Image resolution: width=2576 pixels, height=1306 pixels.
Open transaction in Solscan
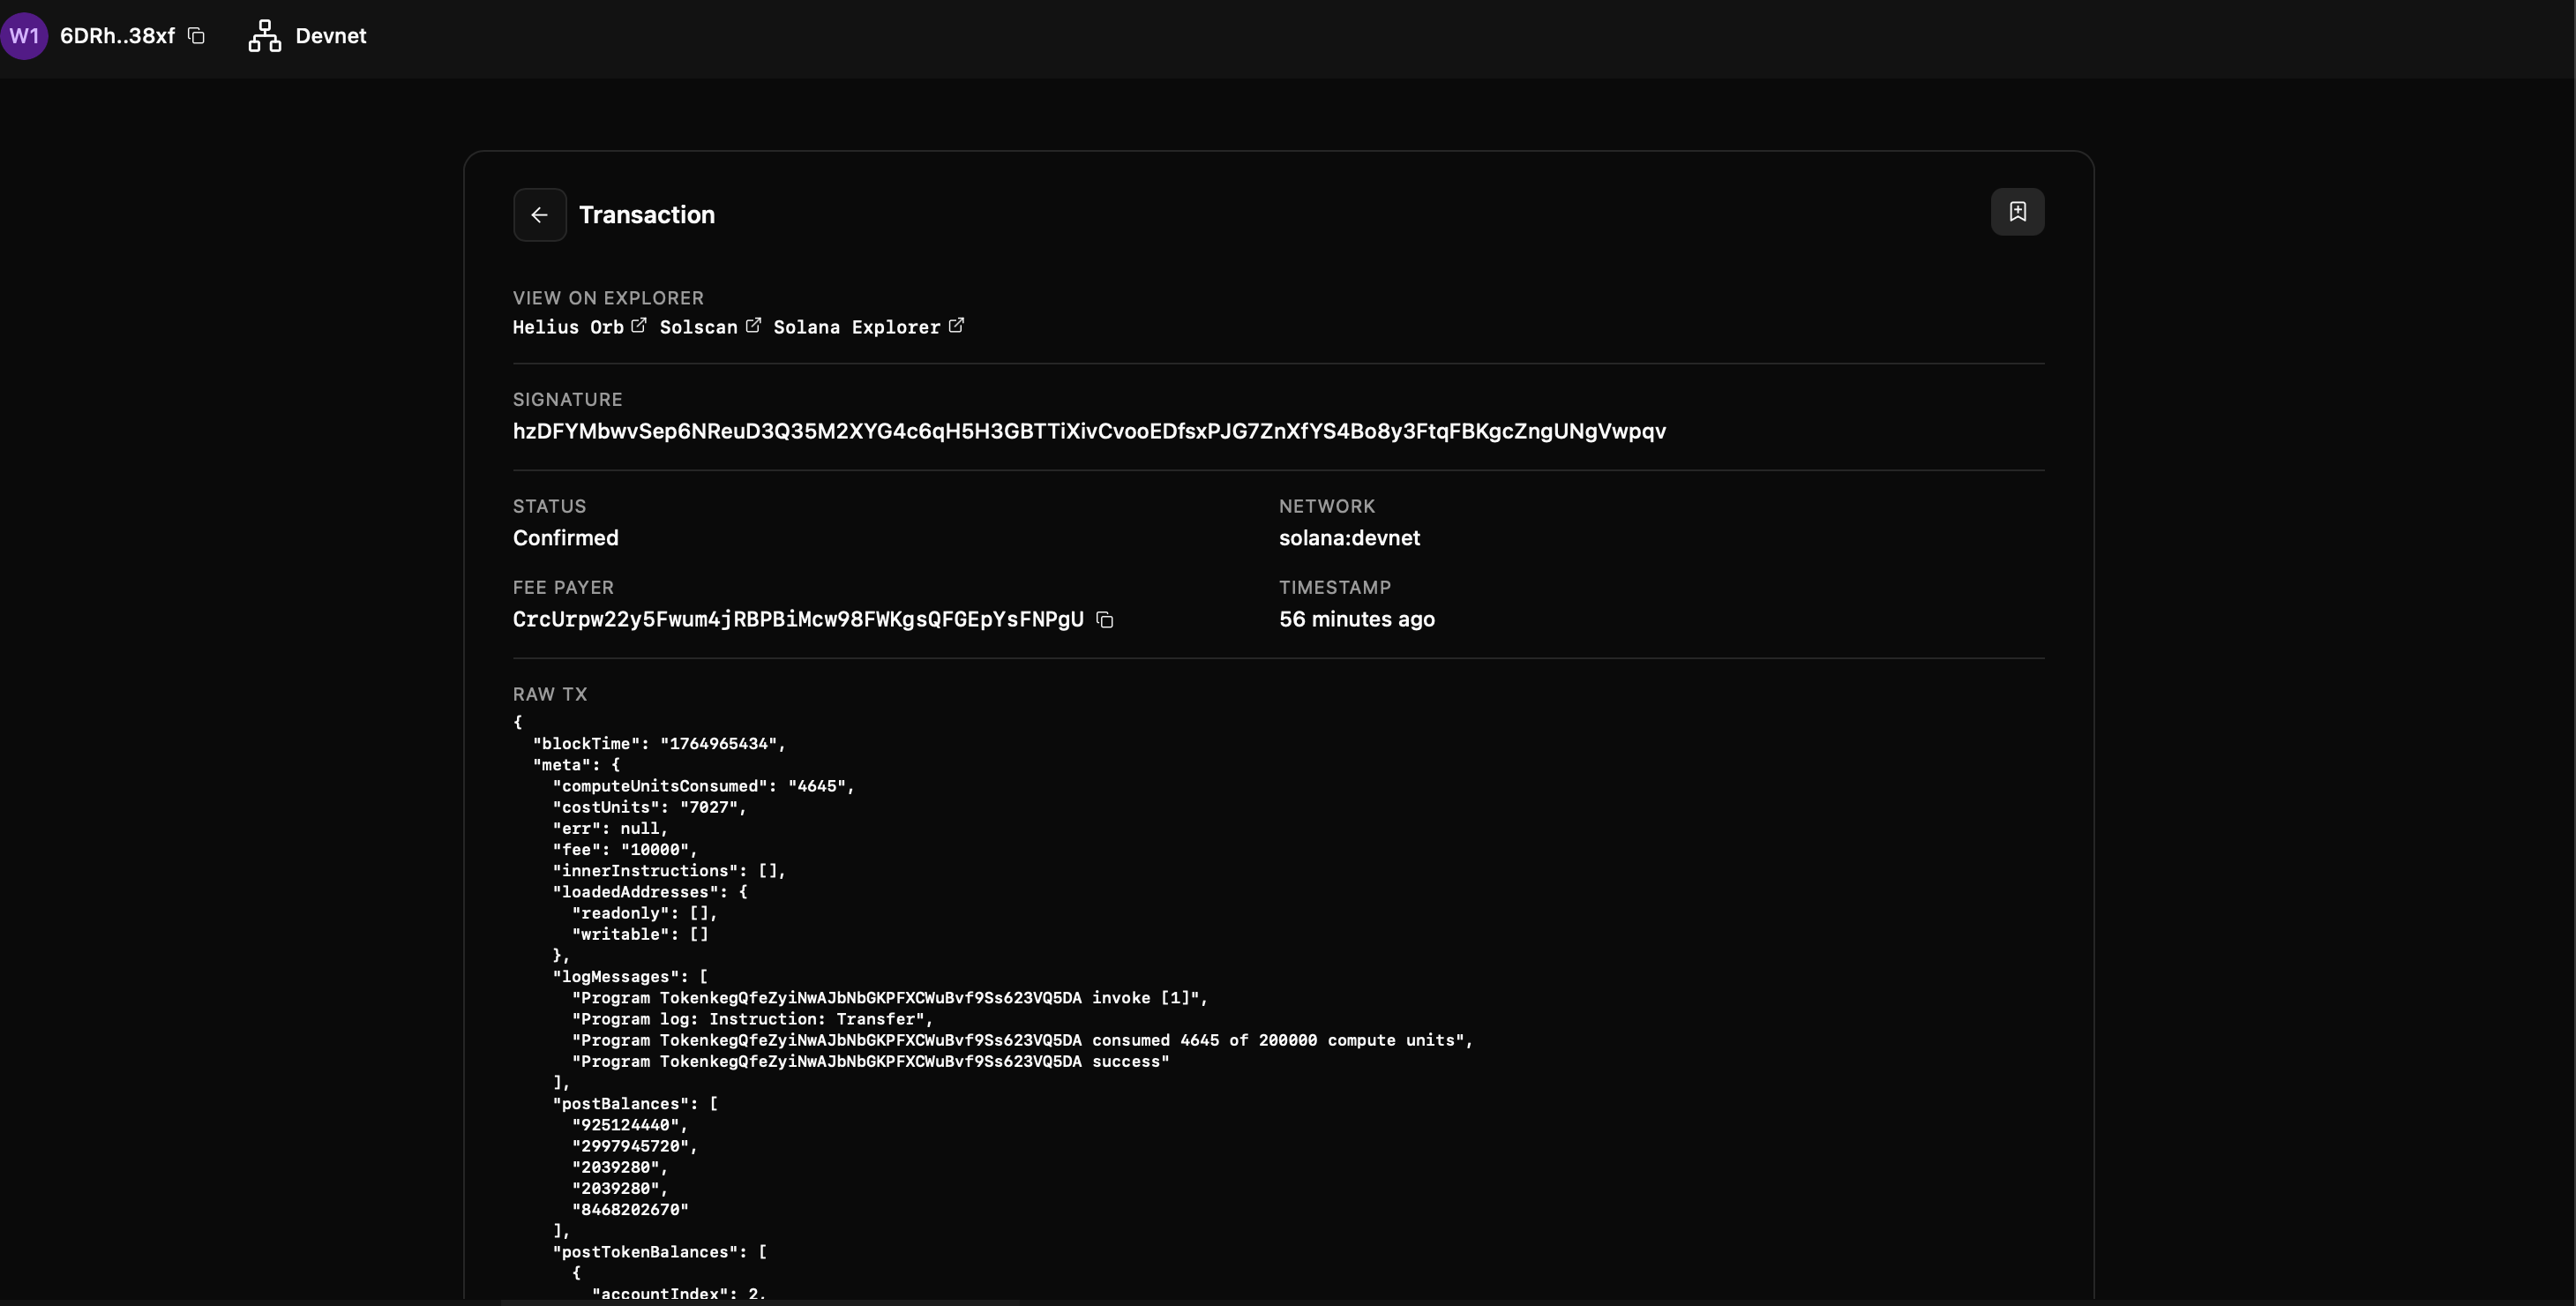point(698,327)
